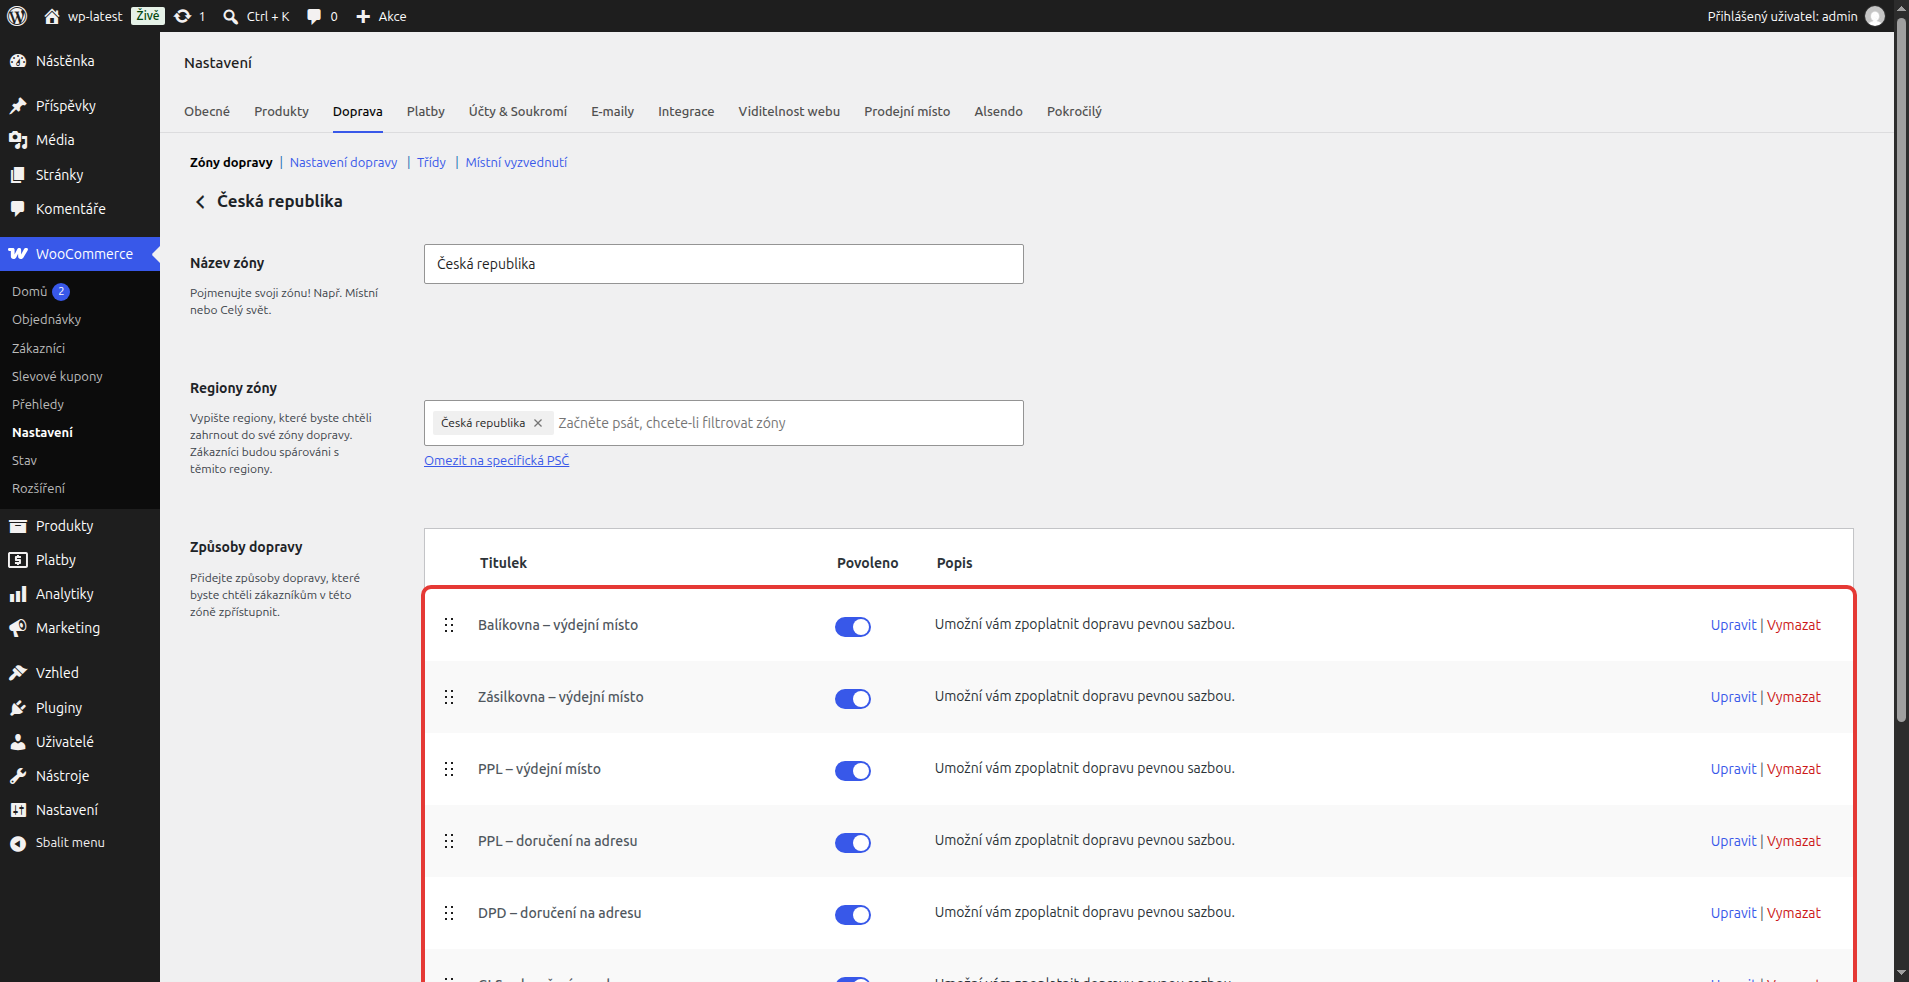
Task: Toggle PPL – výdejní místo enabled switch
Action: tap(853, 771)
